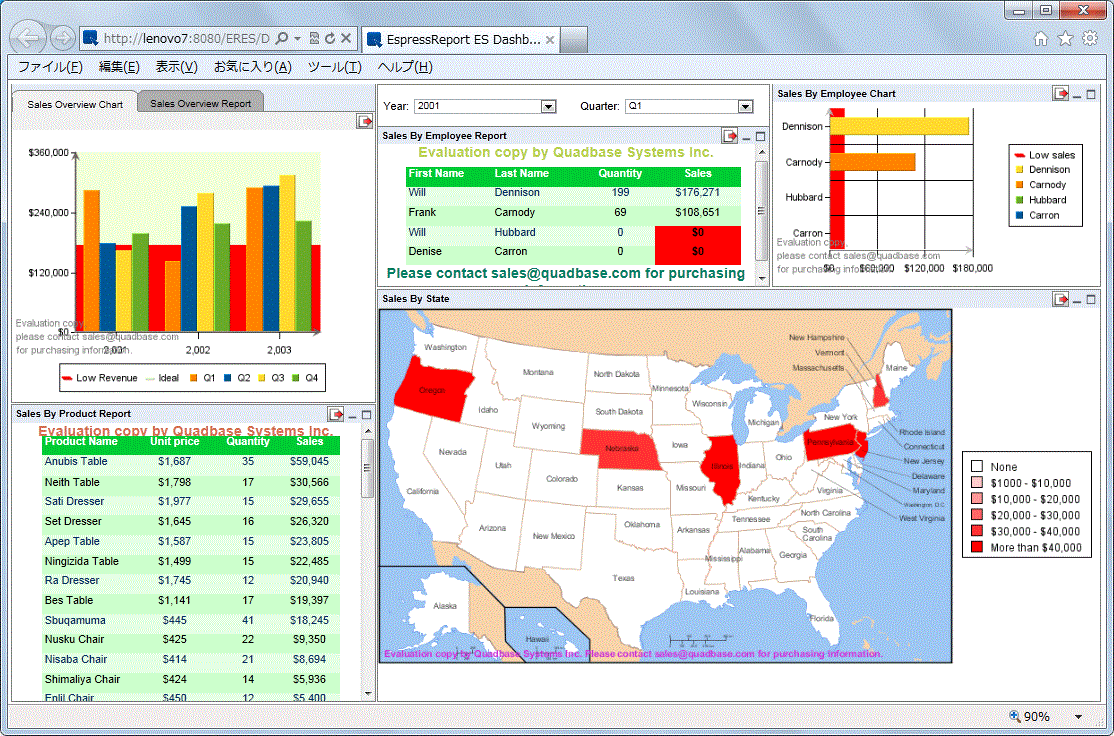Viewport: 1114px width, 736px height.
Task: Click scroll-up arrow in Sales By Product Report
Action: (367, 431)
